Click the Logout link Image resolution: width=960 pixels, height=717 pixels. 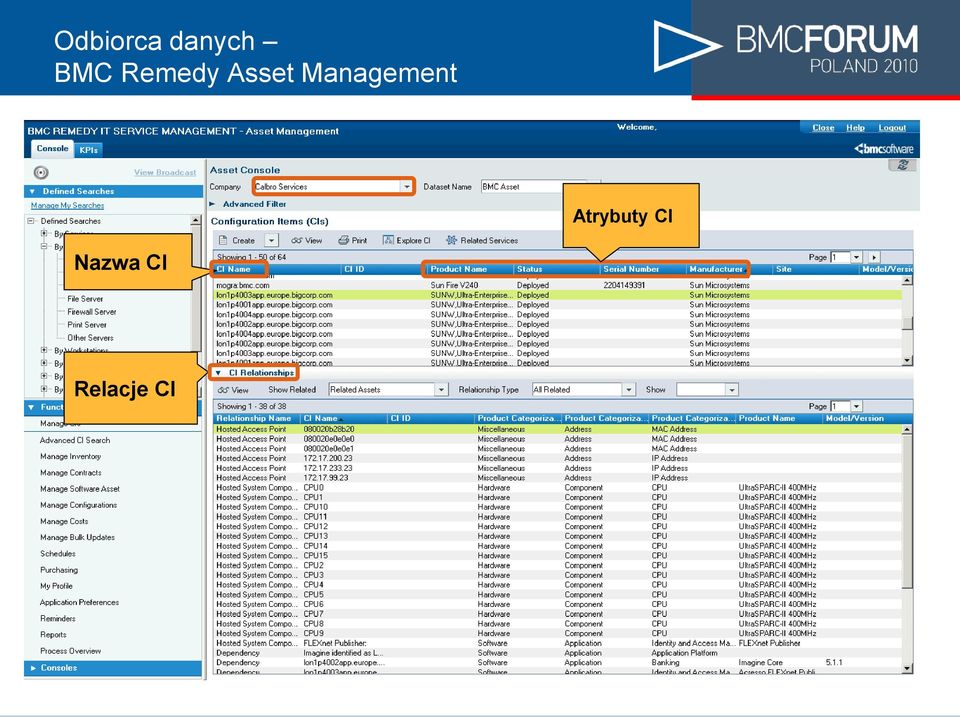click(x=892, y=127)
